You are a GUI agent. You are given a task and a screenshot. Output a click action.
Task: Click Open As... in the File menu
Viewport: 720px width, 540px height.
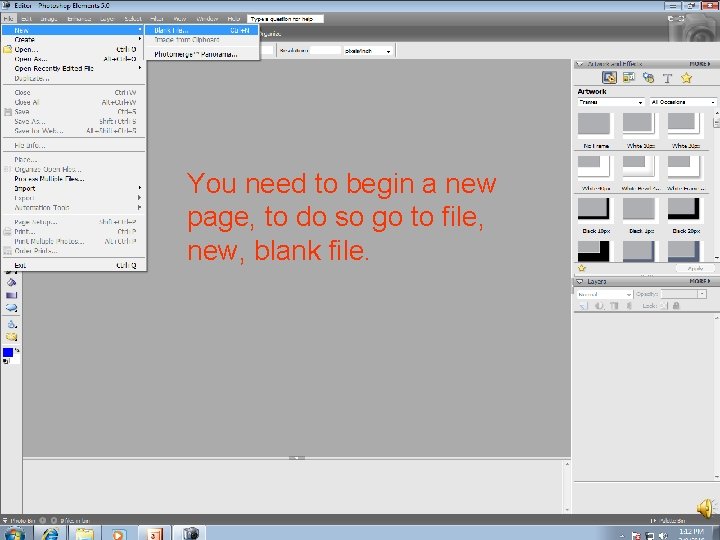(x=73, y=59)
